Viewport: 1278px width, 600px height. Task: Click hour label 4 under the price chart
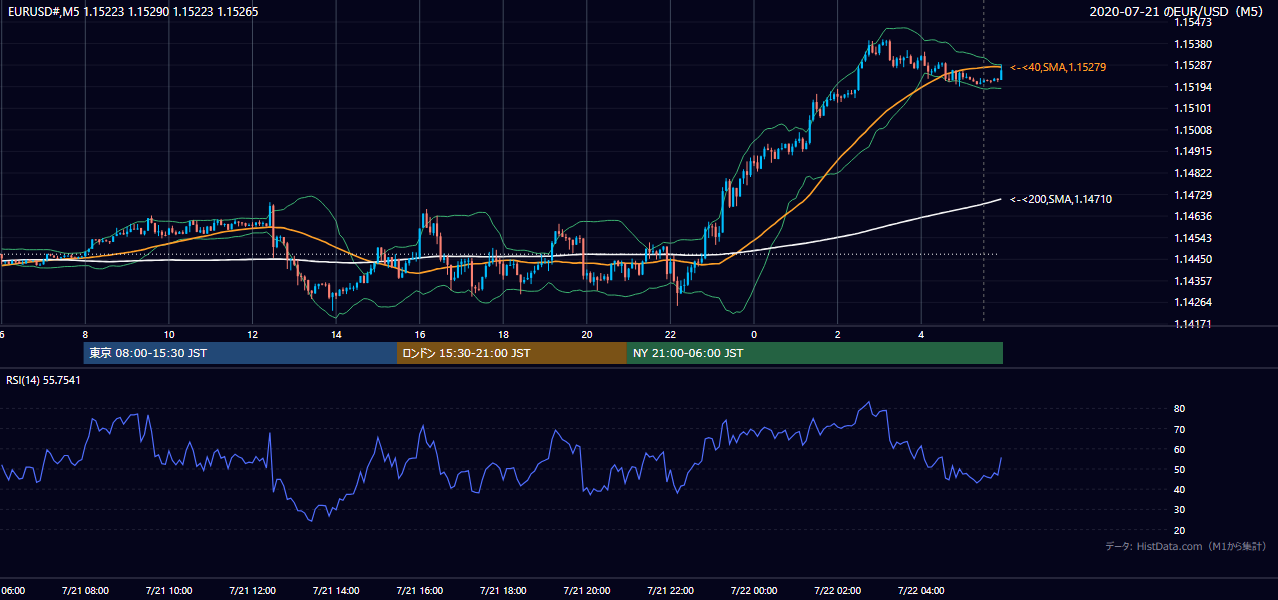tap(921, 335)
